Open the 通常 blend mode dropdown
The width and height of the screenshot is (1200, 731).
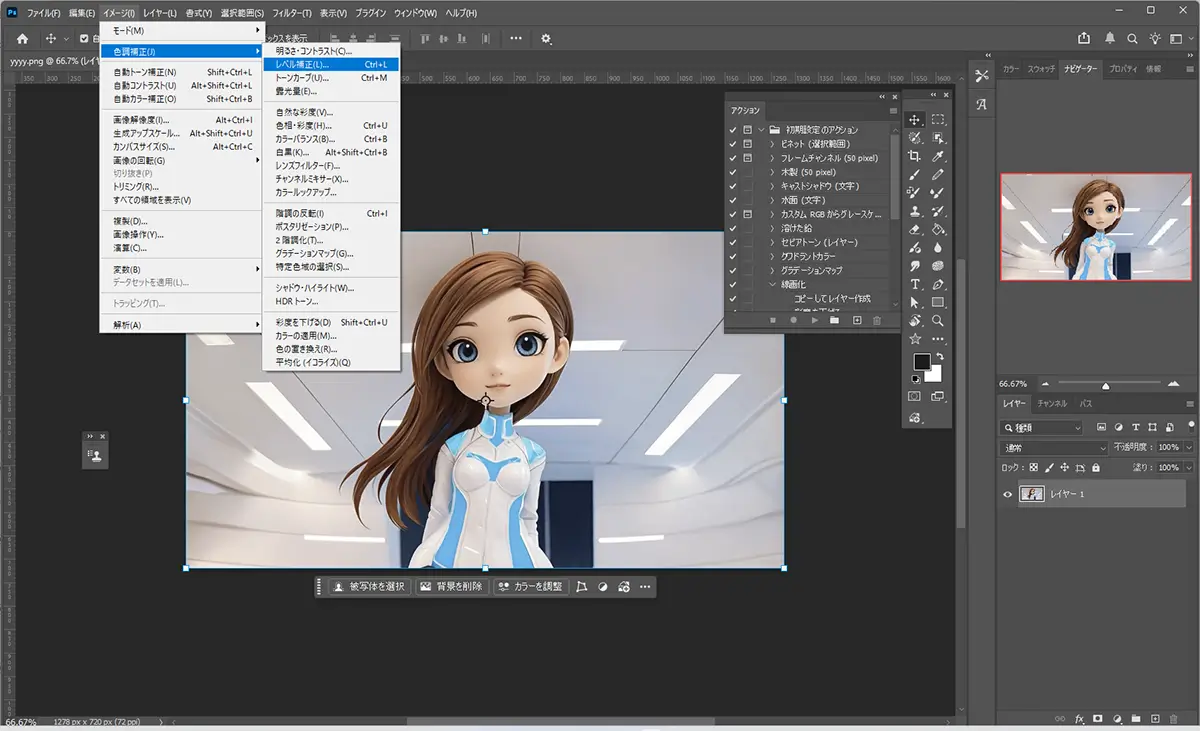point(1054,447)
